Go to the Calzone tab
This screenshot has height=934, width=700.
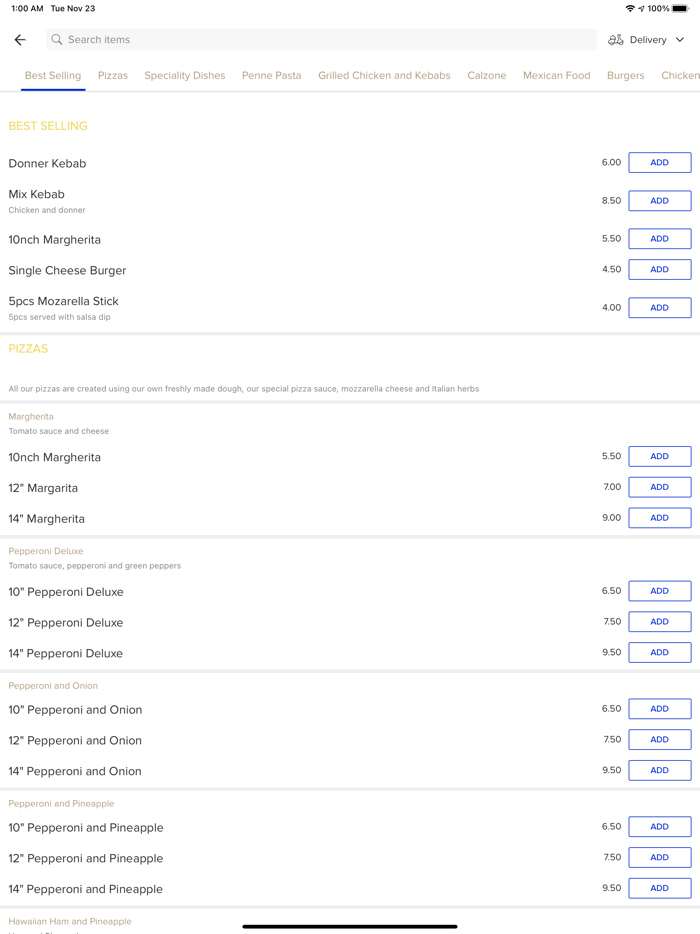(487, 75)
